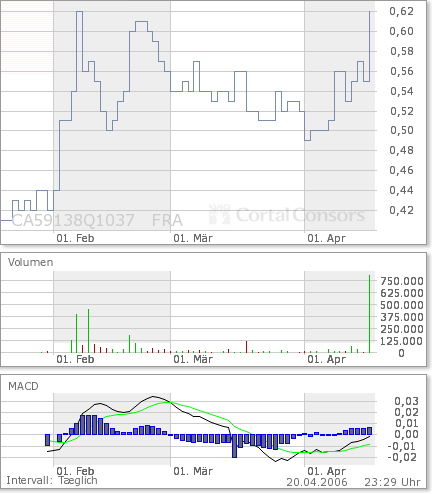This screenshot has width=432, height=494.
Task: Click the 23:29 Uhr timestamp
Action: tap(392, 482)
